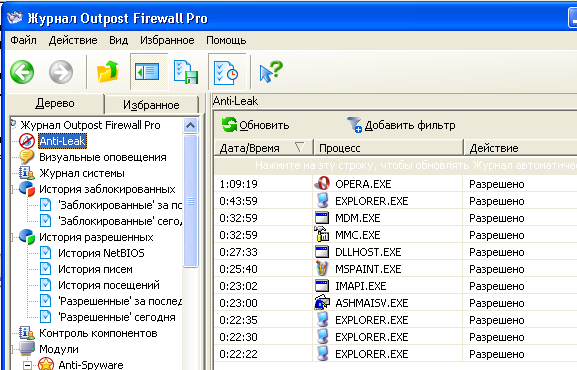Screen dimensions: 577x370
Task: Select История NetBIOS in the tree
Action: (101, 253)
